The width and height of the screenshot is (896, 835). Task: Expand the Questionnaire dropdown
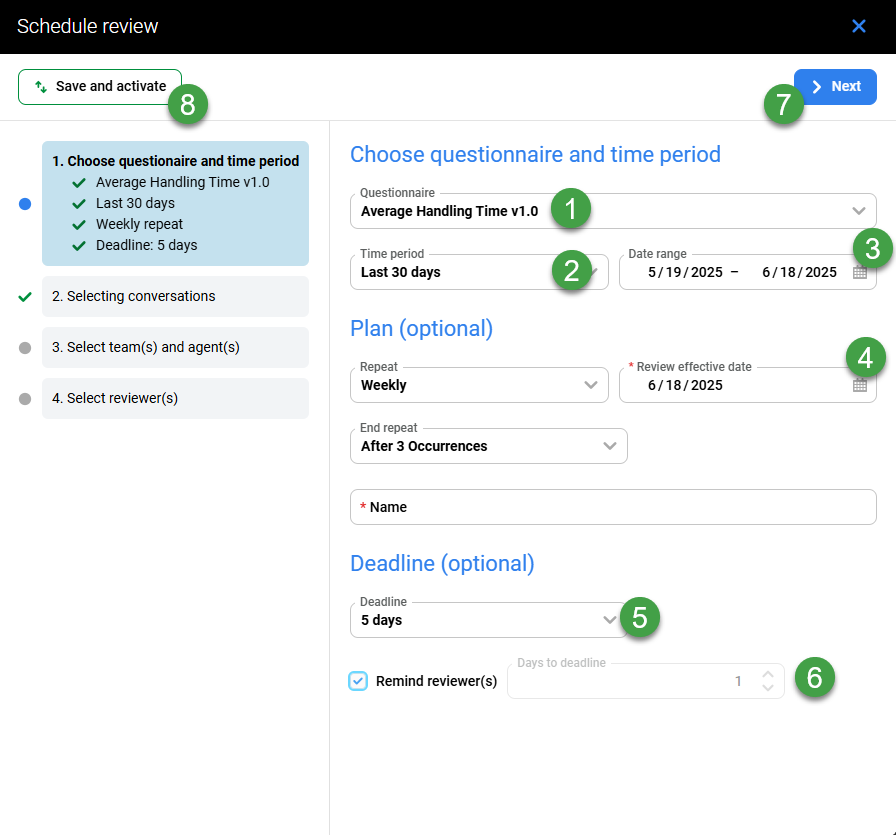[857, 211]
